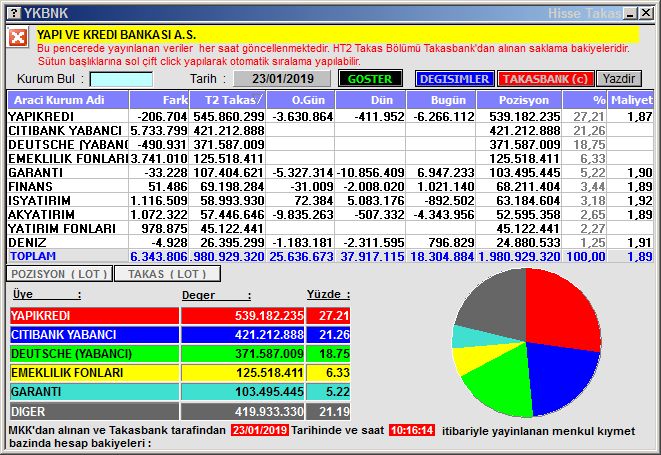The image size is (661, 455).
Task: Click green DEUTSCHE (YABANCI) legend bar
Action: point(94,353)
